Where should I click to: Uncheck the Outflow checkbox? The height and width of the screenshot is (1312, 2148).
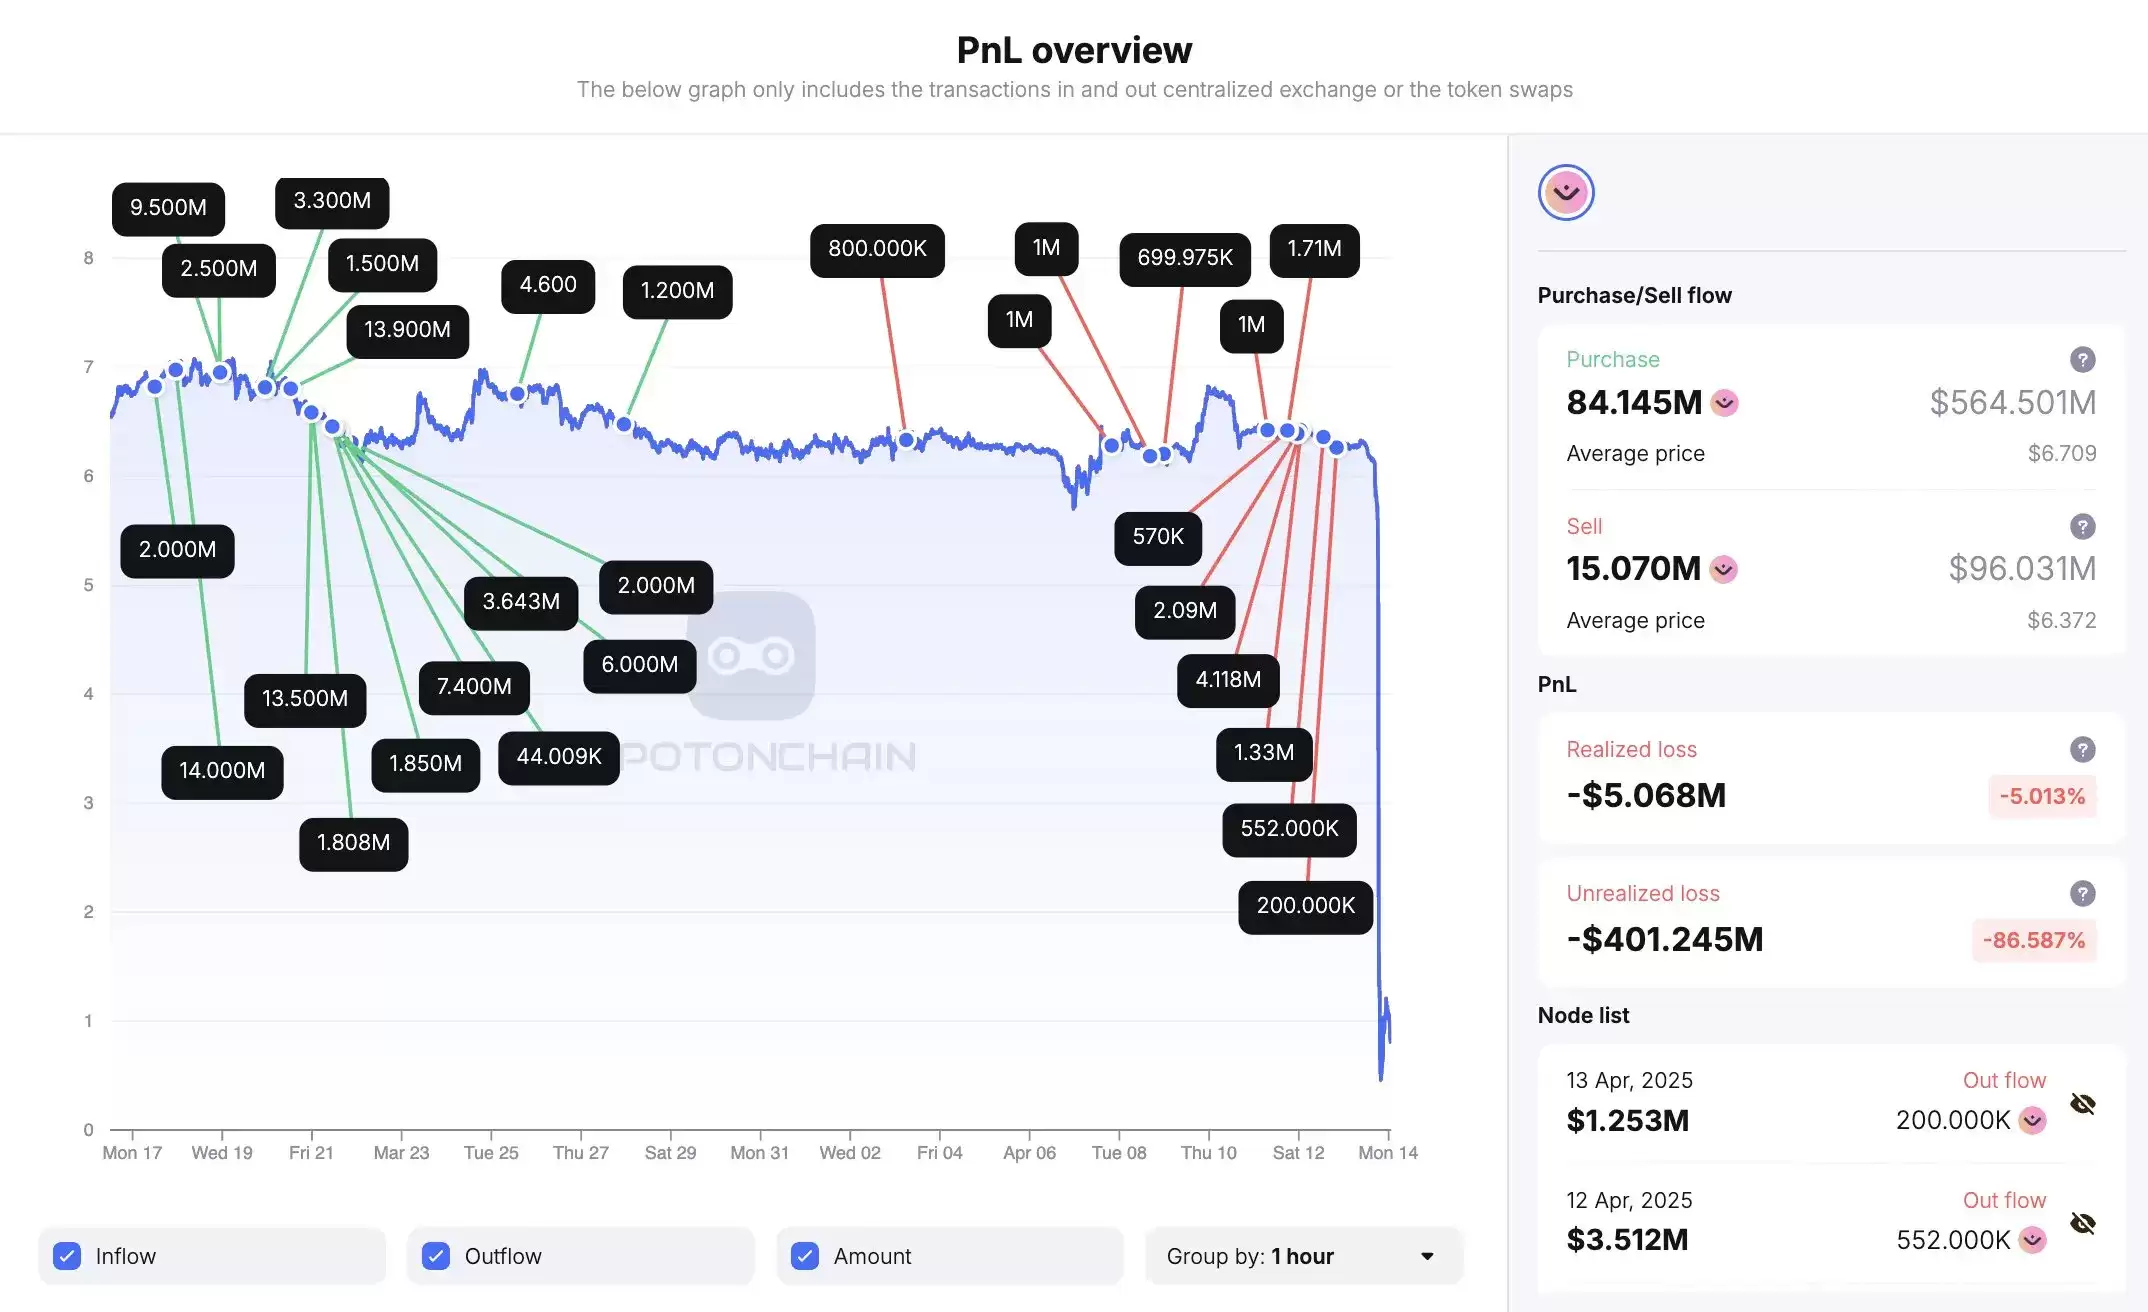(436, 1256)
